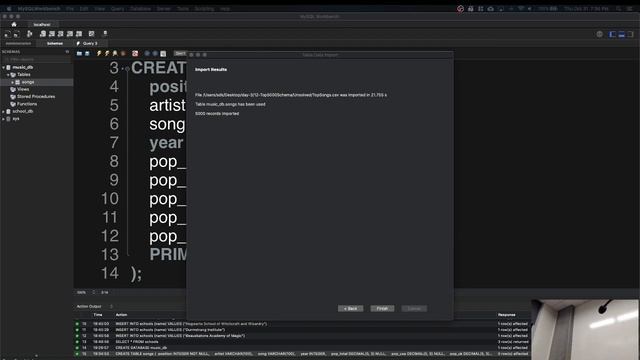Create a new stored procedure toolbar icon

tap(70, 34)
